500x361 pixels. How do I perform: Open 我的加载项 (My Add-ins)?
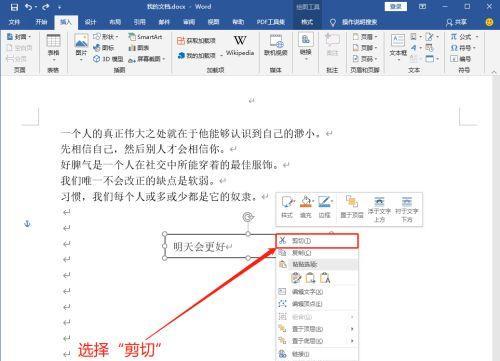(198, 55)
